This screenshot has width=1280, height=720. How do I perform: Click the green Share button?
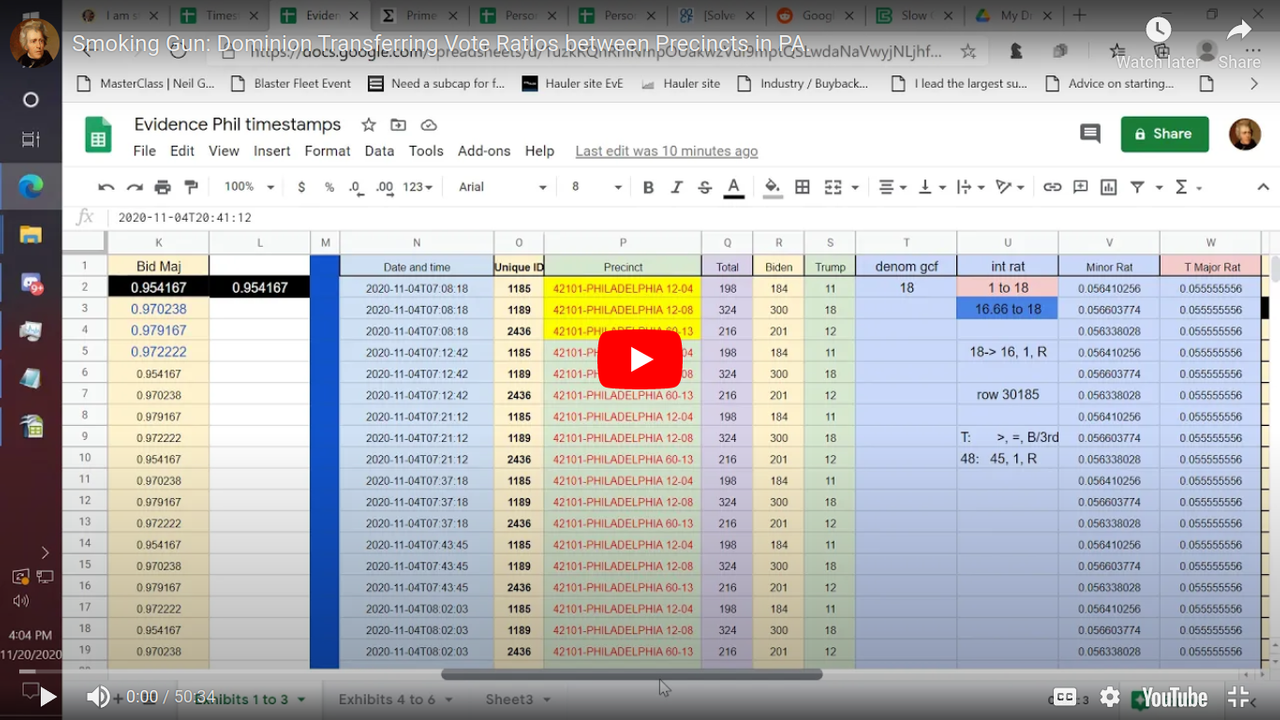click(1164, 134)
